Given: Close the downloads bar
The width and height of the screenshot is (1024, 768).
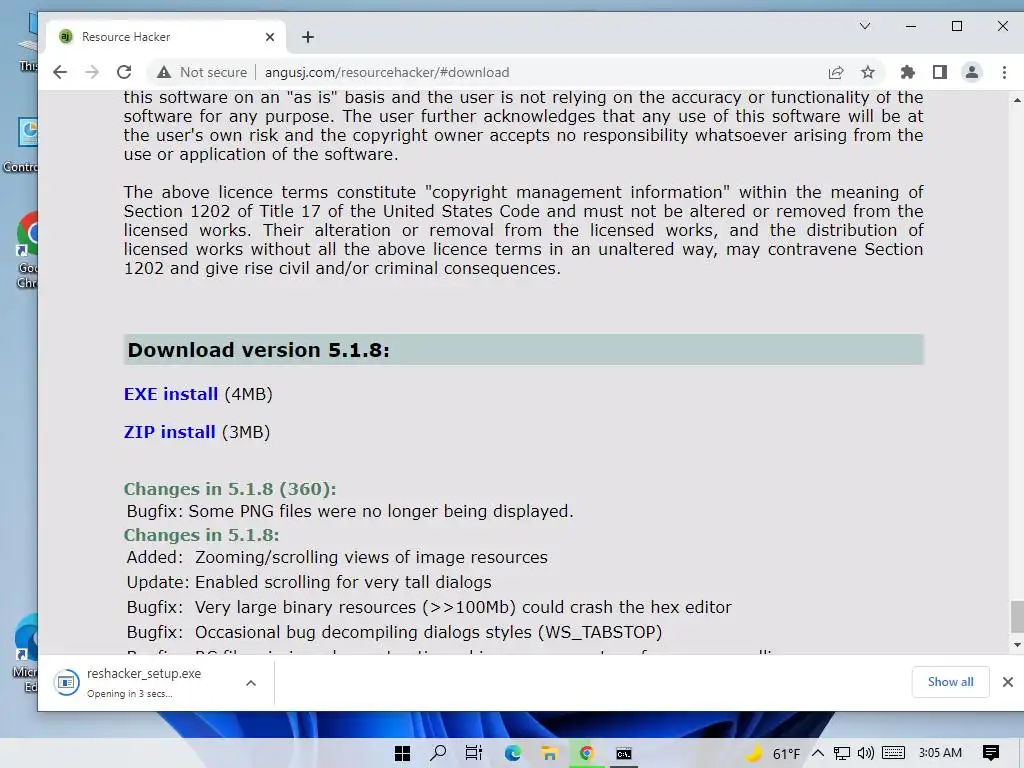Looking at the screenshot, I should click(1008, 682).
